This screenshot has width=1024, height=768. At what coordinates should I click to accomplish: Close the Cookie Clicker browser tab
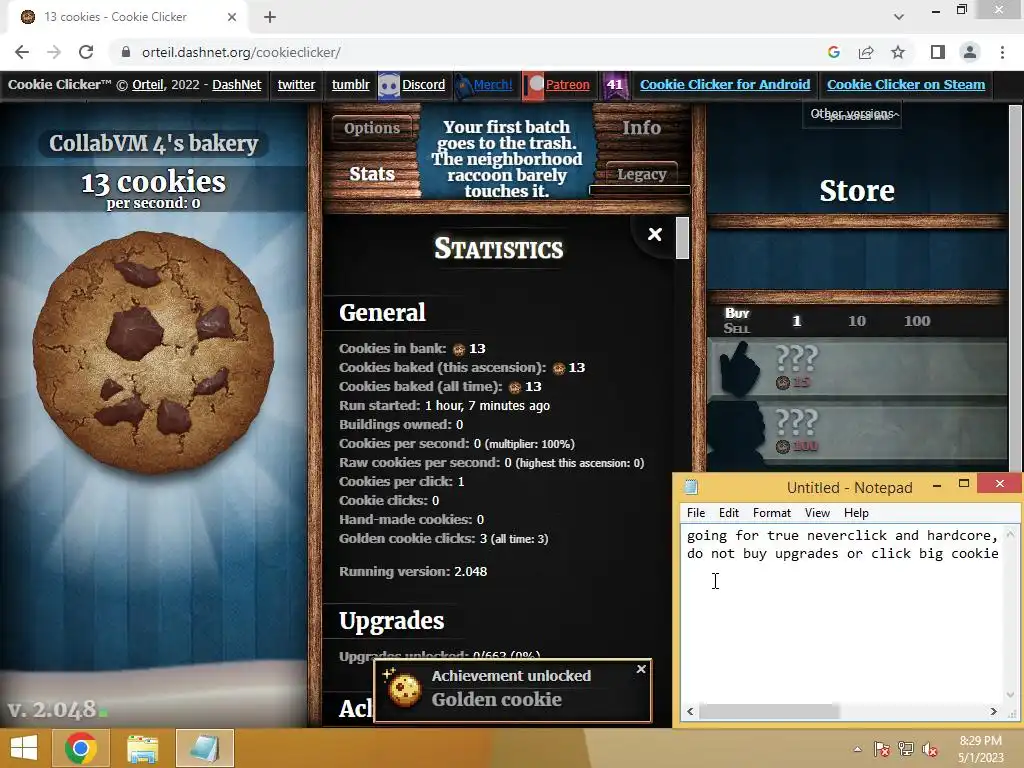[232, 17]
